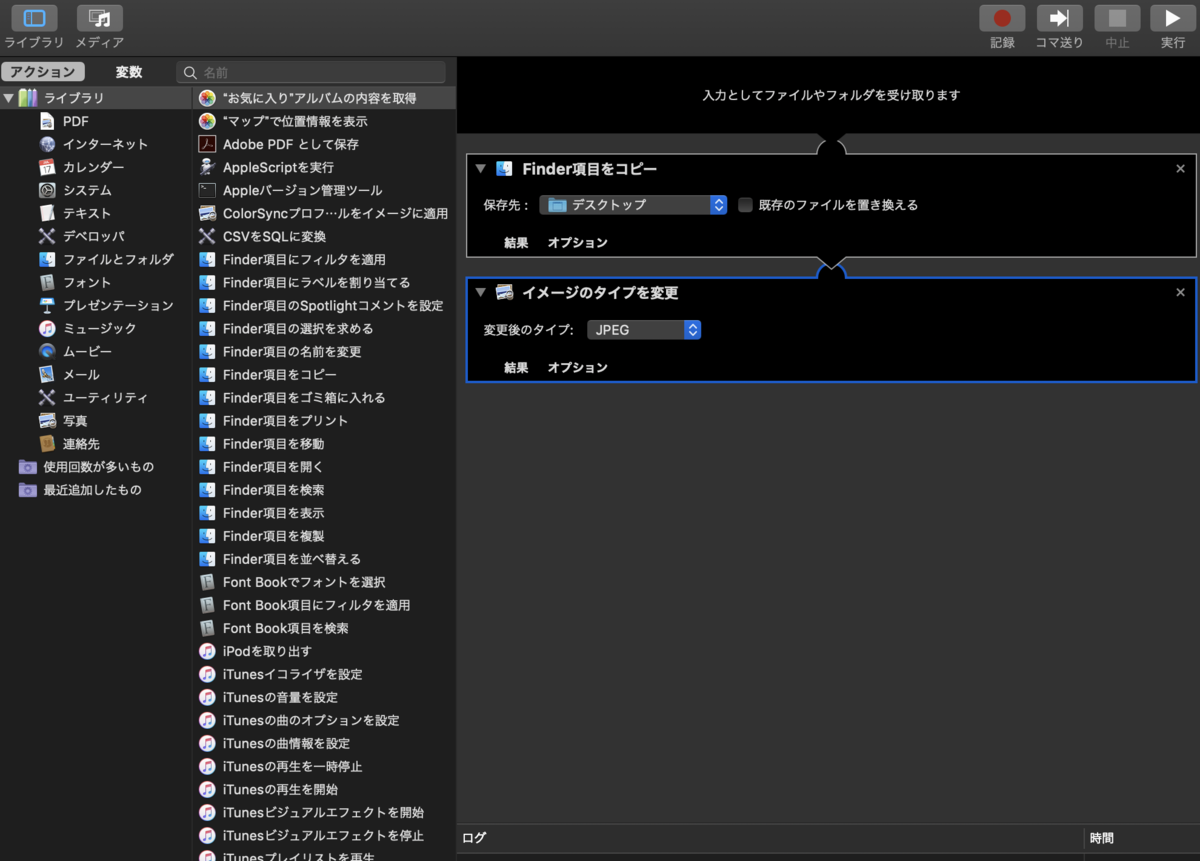The width and height of the screenshot is (1200, 861).
Task: Run the workflow with the 実行 icon
Action: tap(1172, 17)
